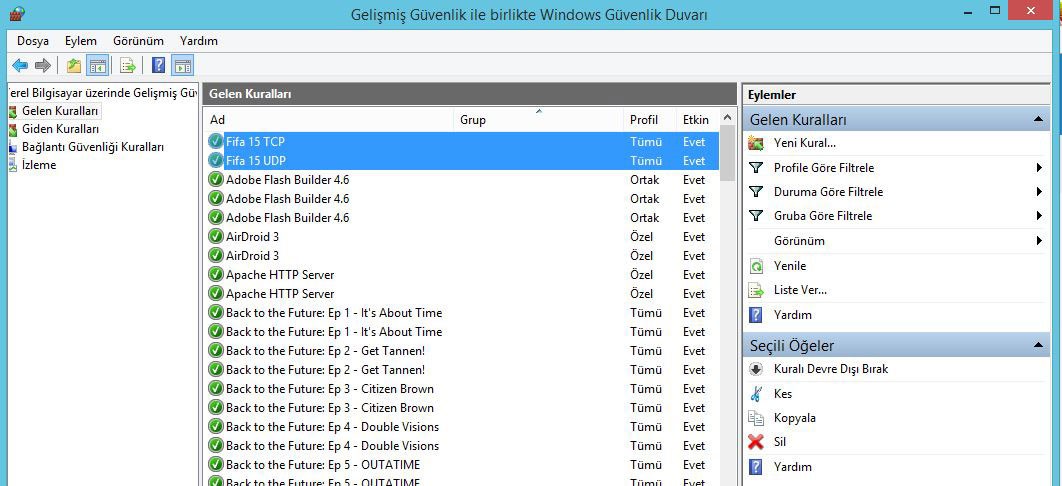Click Kes scissors icon in actions
This screenshot has height=486, width=1062.
pyautogui.click(x=756, y=394)
